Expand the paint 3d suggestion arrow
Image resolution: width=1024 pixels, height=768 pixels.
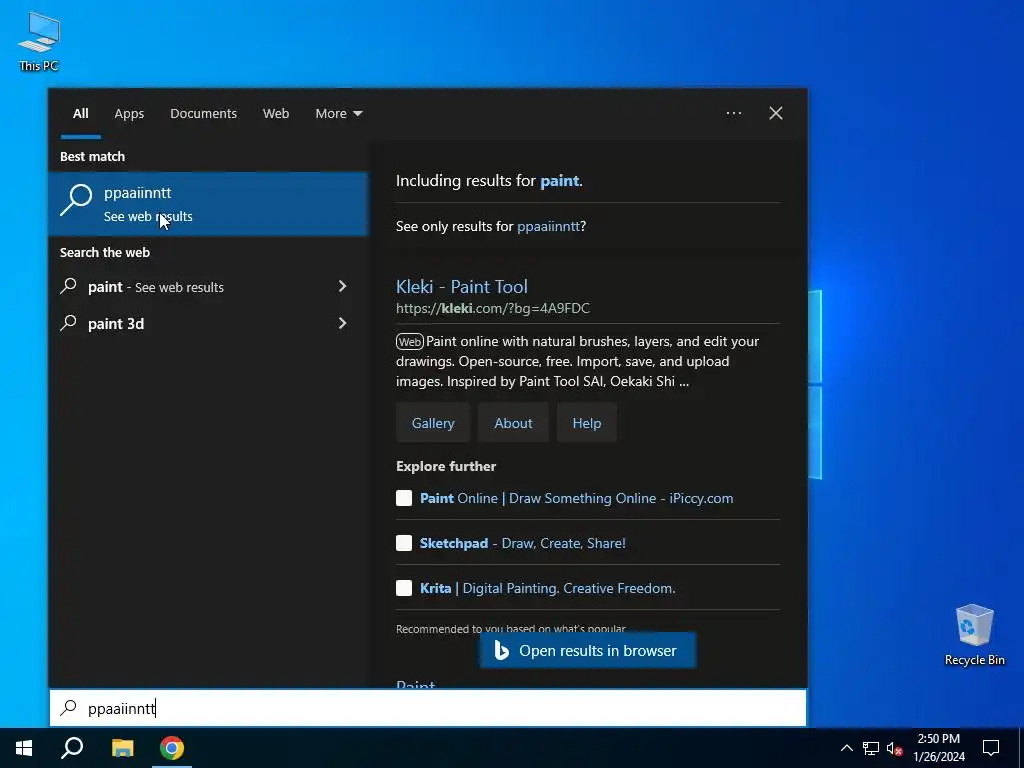pyautogui.click(x=342, y=323)
